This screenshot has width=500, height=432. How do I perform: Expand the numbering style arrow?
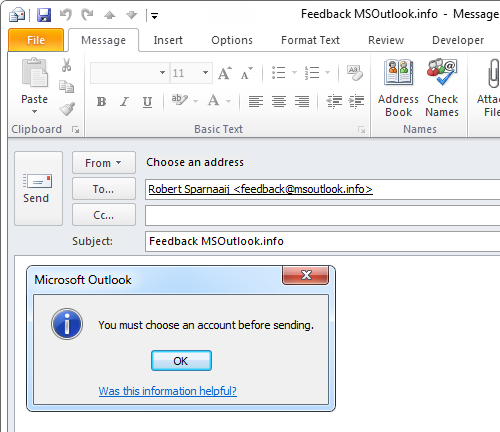click(328, 72)
